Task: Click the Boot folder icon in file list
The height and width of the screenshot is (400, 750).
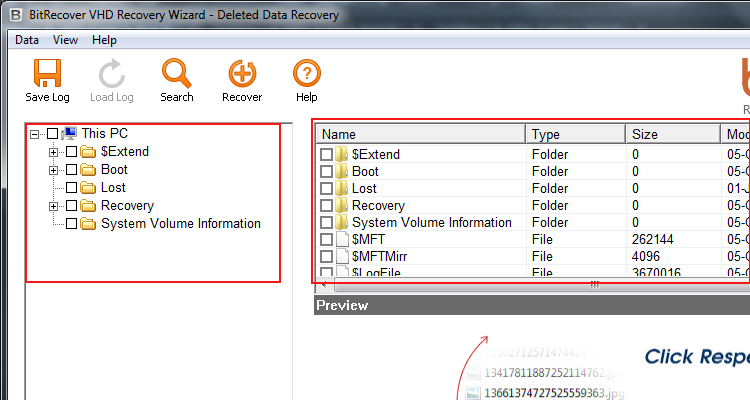Action: pyautogui.click(x=341, y=171)
